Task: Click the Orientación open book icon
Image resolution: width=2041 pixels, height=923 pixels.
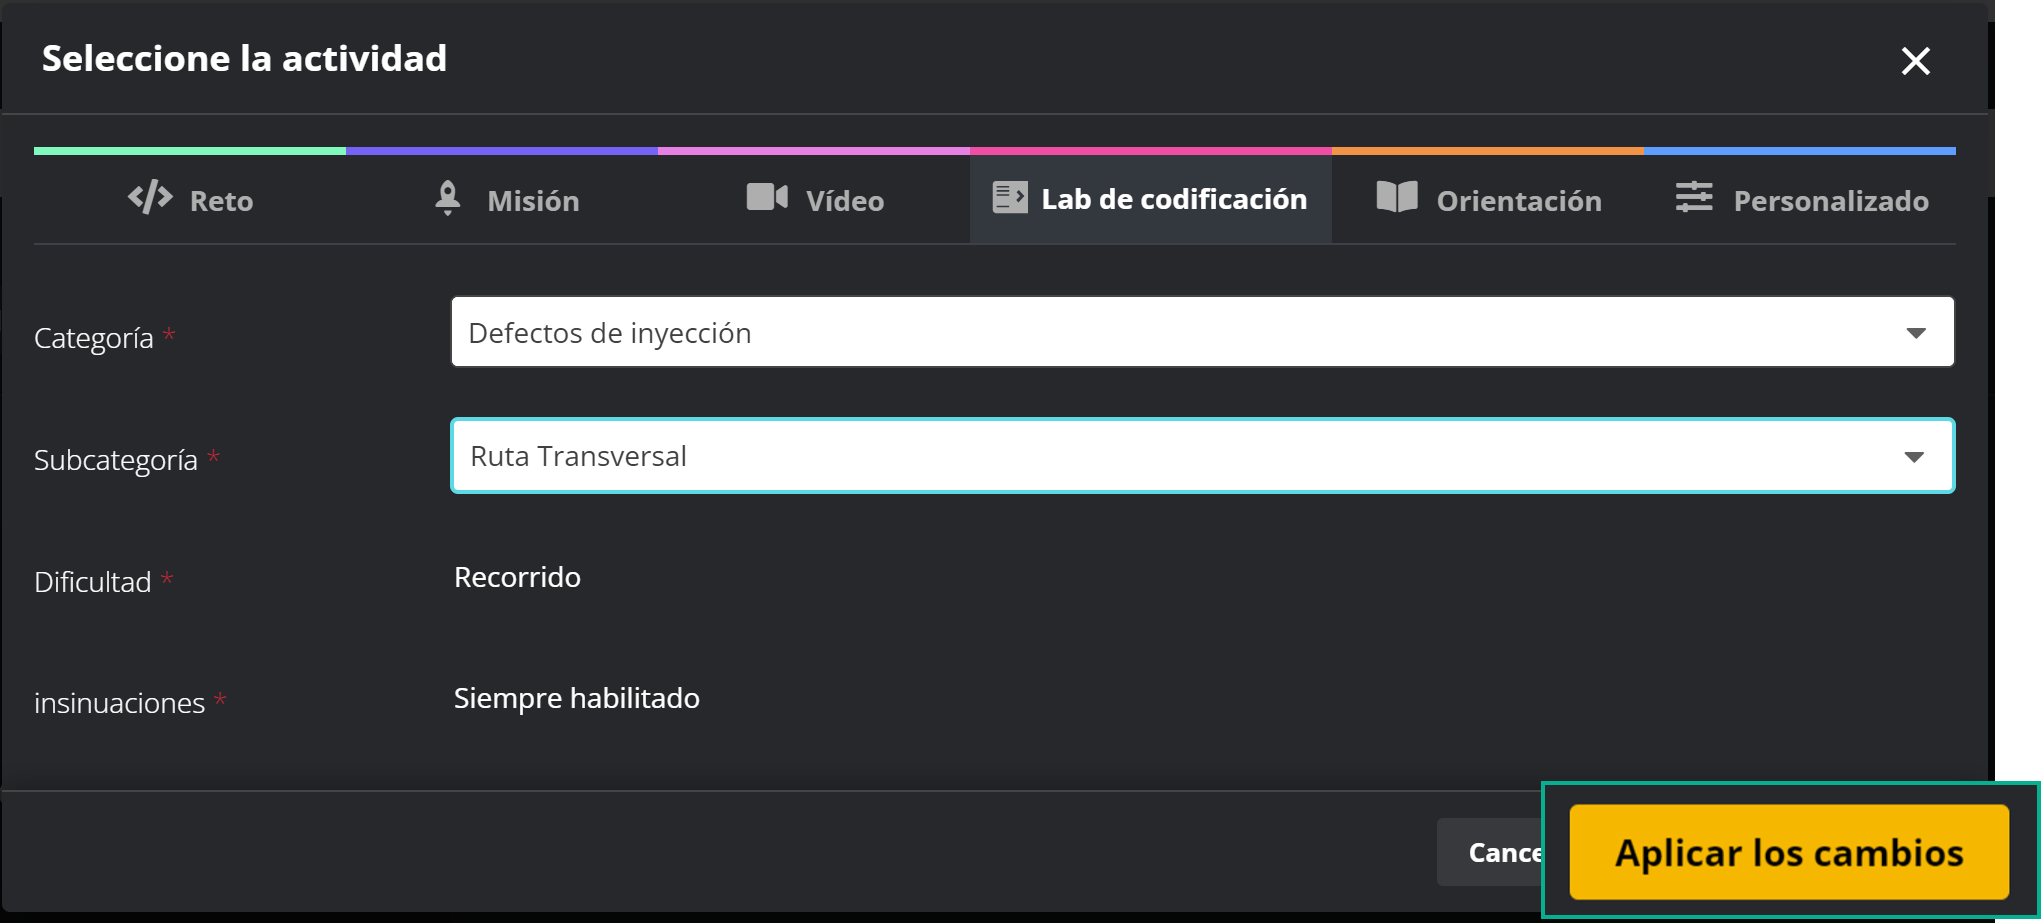Action: (x=1397, y=197)
